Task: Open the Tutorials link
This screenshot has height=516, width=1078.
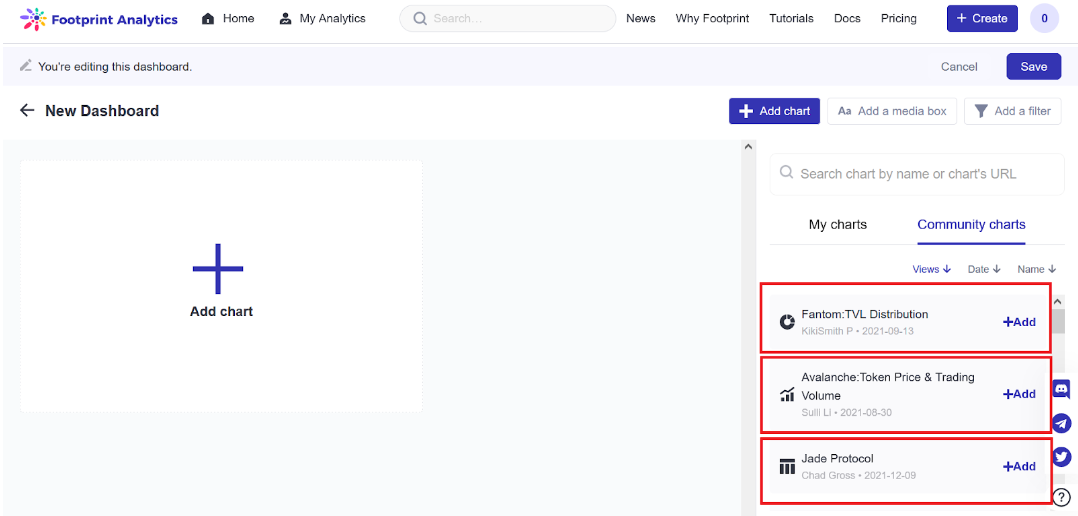Action: coord(791,19)
